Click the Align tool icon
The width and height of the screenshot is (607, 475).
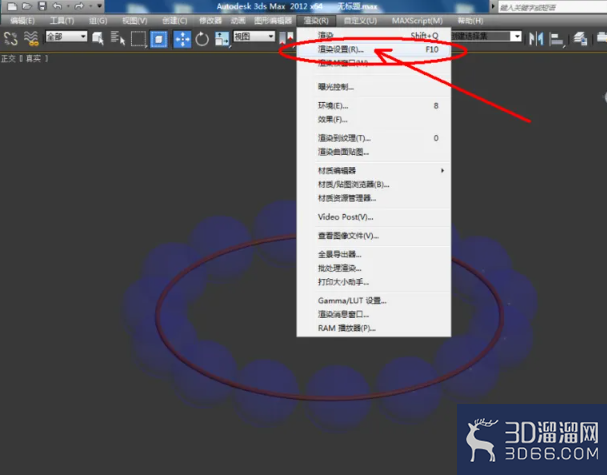(x=556, y=39)
